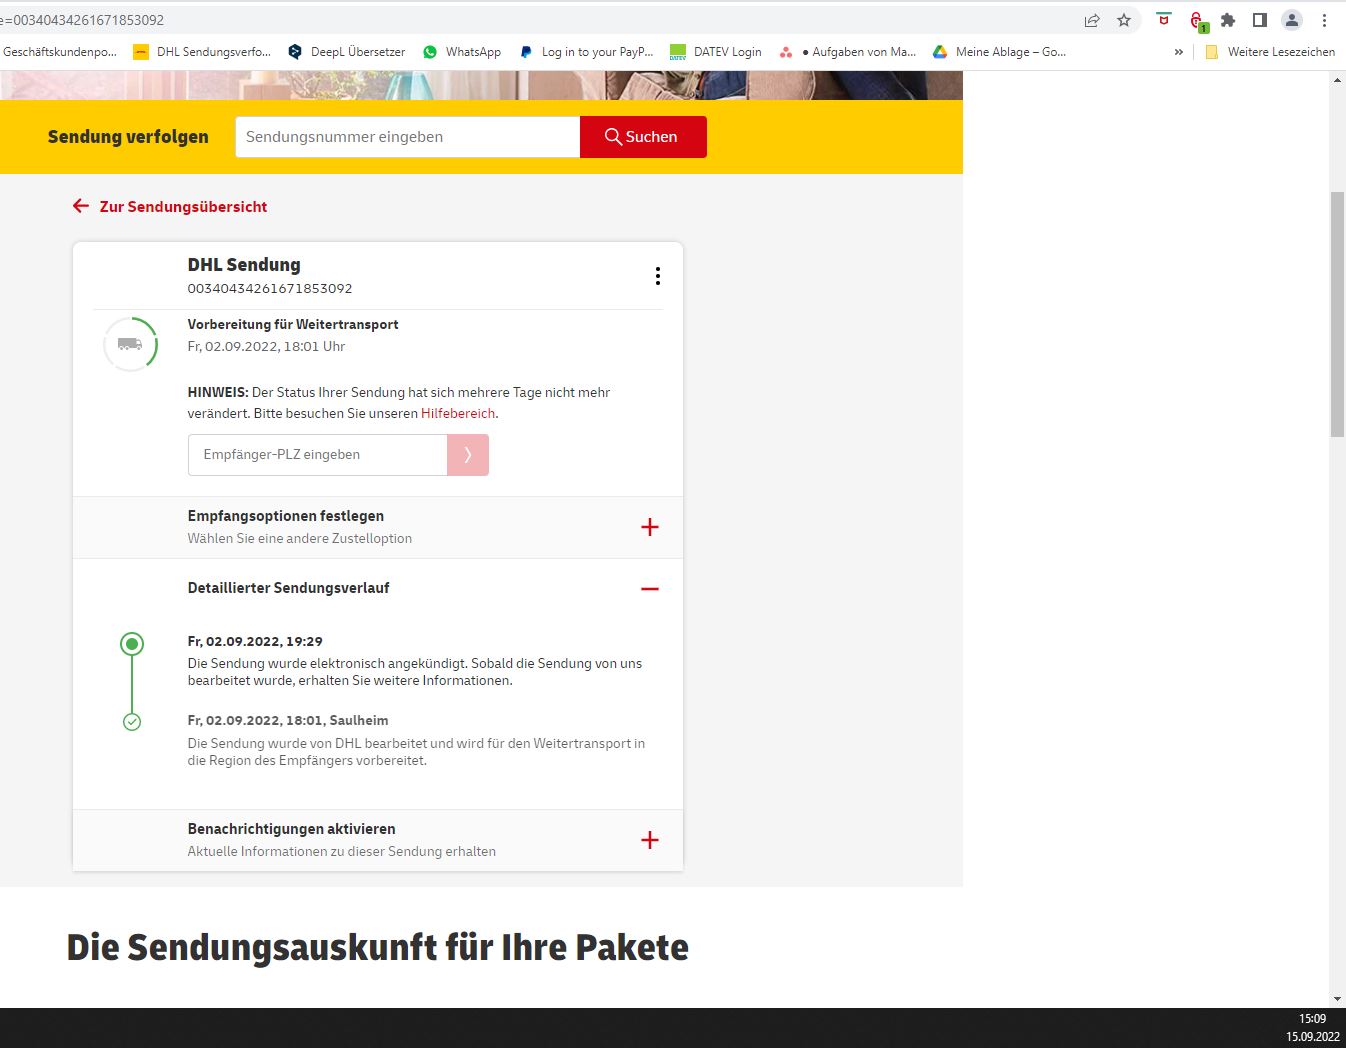
Task: Open the DATEV Login bookmark
Action: click(x=716, y=52)
